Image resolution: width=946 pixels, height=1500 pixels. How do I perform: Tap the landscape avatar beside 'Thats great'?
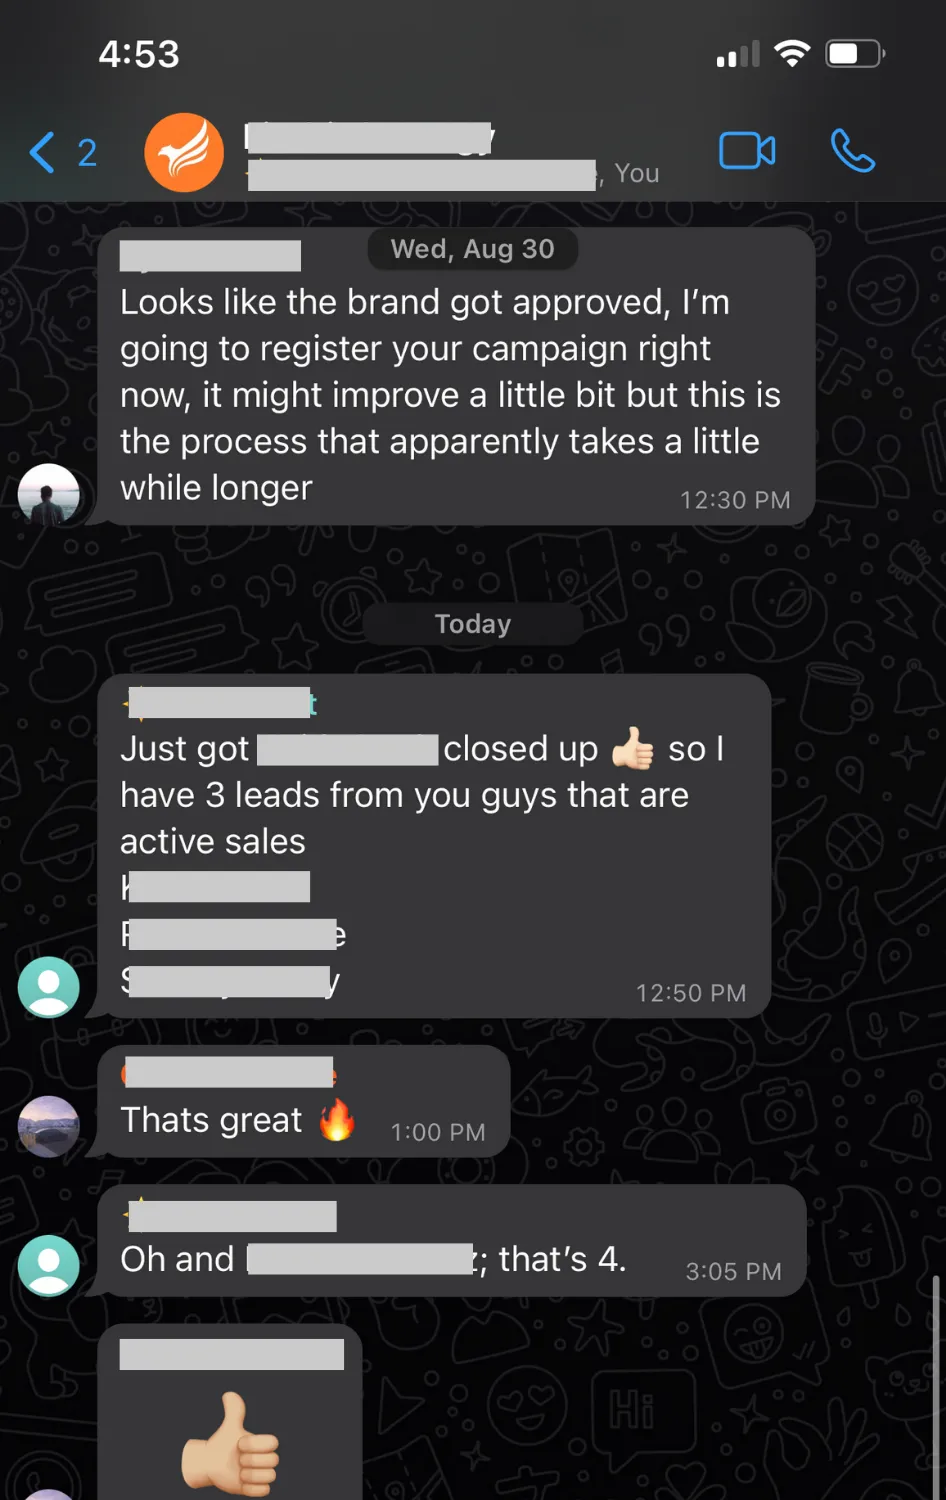(48, 1126)
